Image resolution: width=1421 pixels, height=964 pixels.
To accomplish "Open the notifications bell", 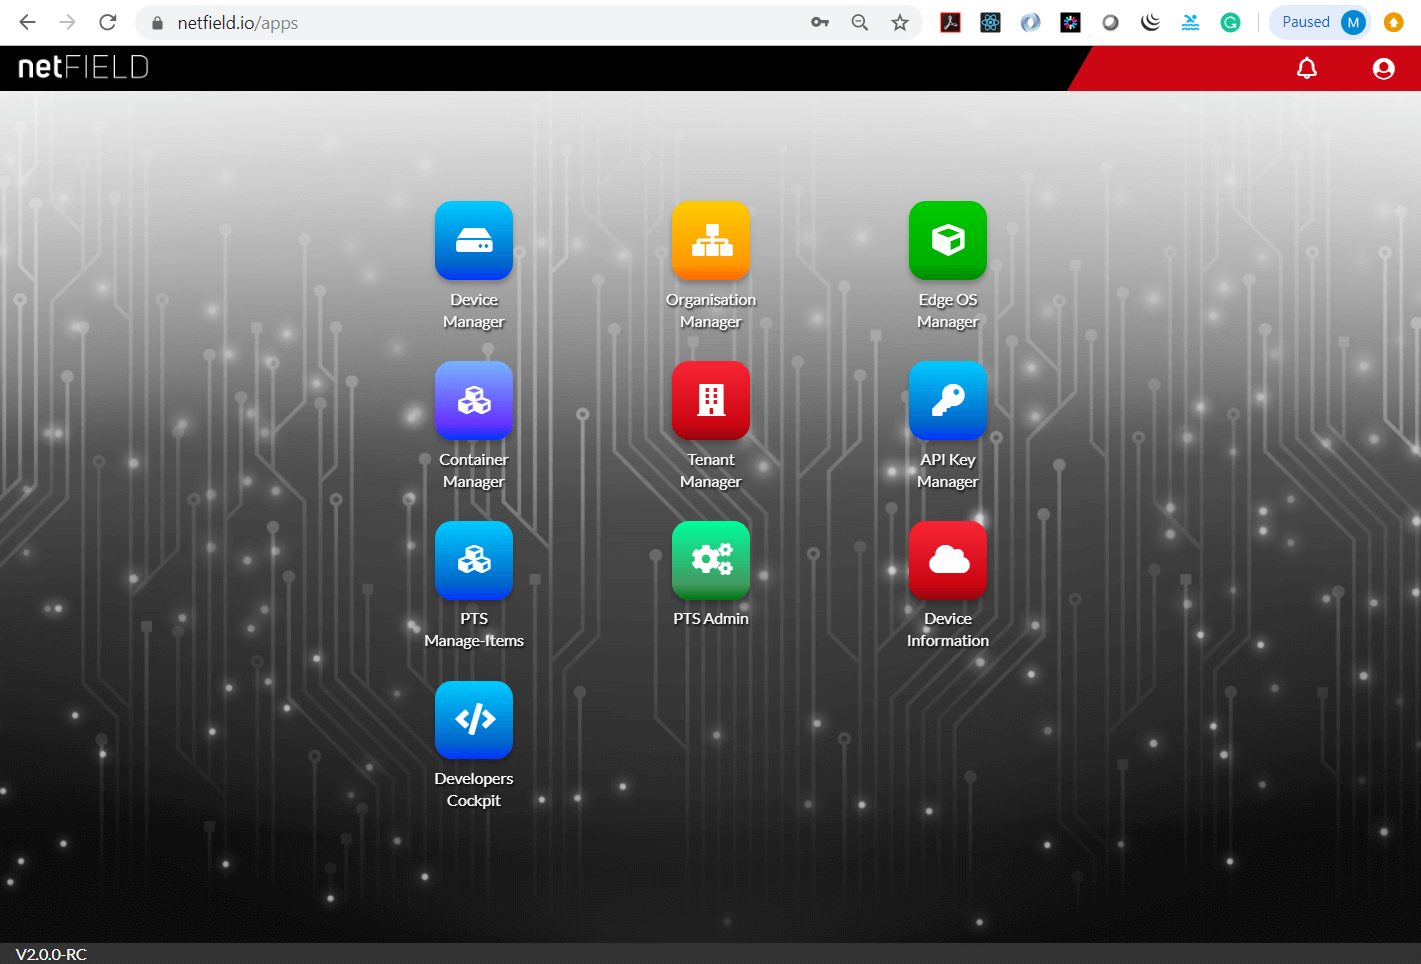I will pos(1307,68).
